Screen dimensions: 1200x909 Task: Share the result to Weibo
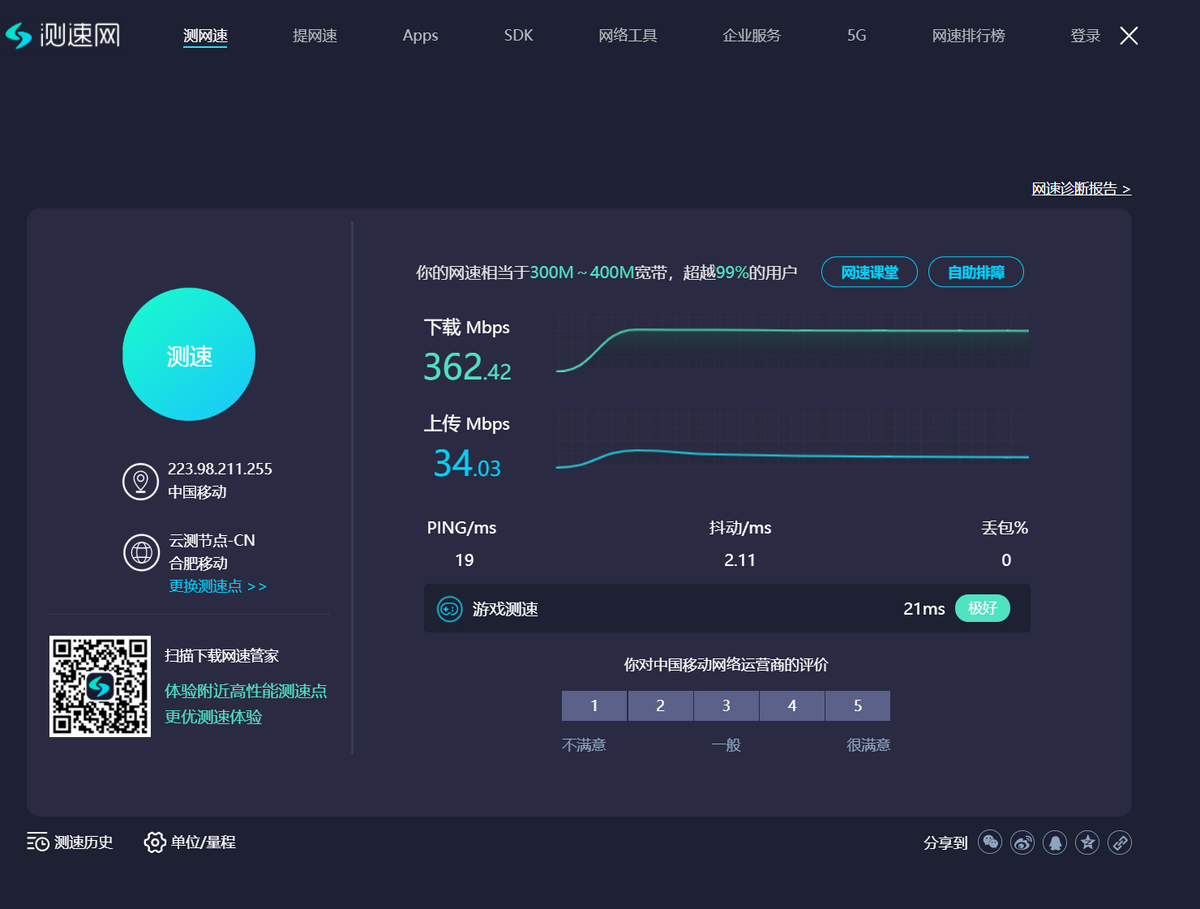[x=1022, y=842]
